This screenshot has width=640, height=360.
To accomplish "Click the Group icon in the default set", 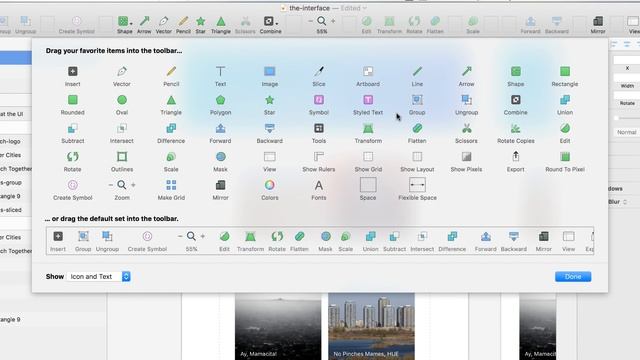I will coord(83,236).
